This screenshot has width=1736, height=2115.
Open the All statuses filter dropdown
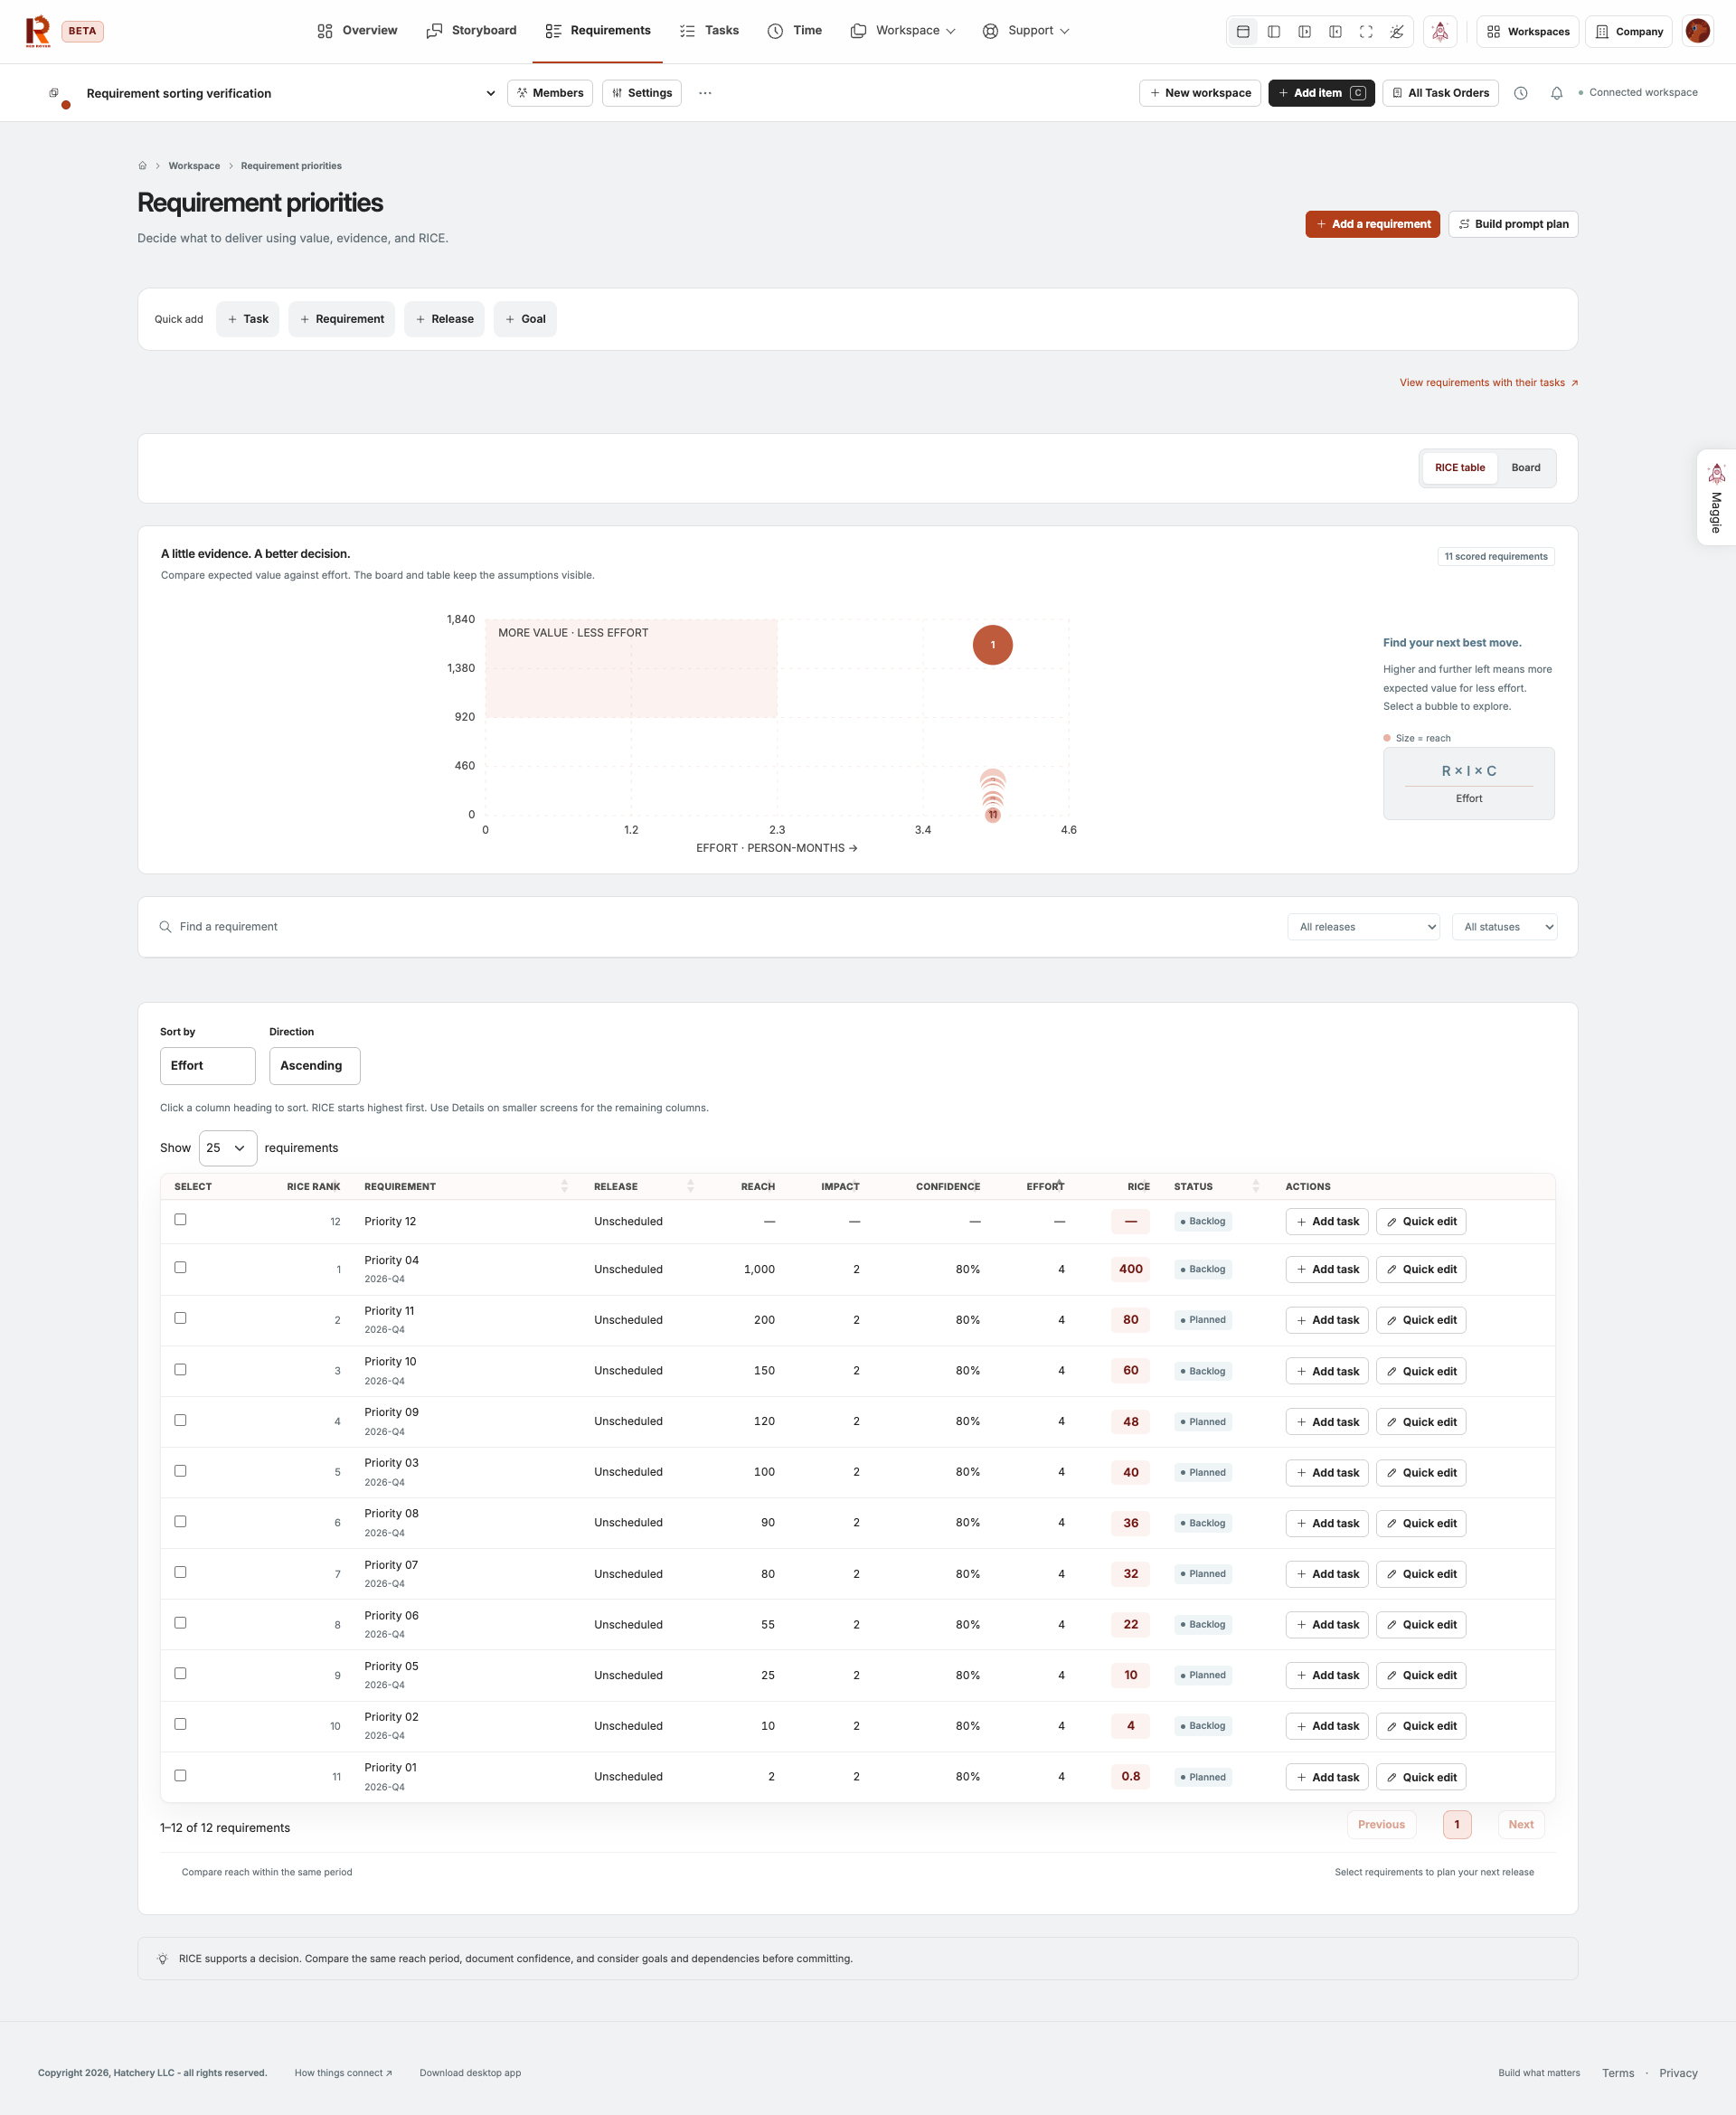pyautogui.click(x=1505, y=927)
